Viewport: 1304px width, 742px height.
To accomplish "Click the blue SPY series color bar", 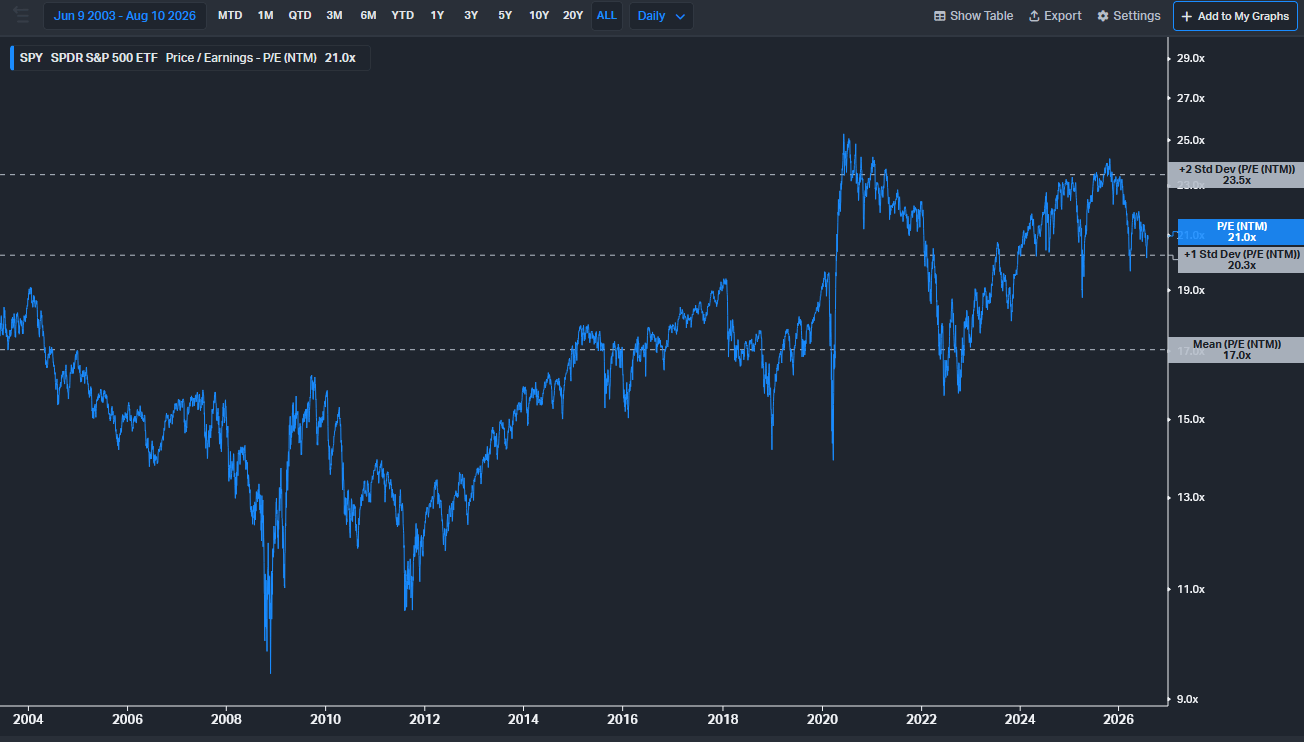I will tap(12, 58).
